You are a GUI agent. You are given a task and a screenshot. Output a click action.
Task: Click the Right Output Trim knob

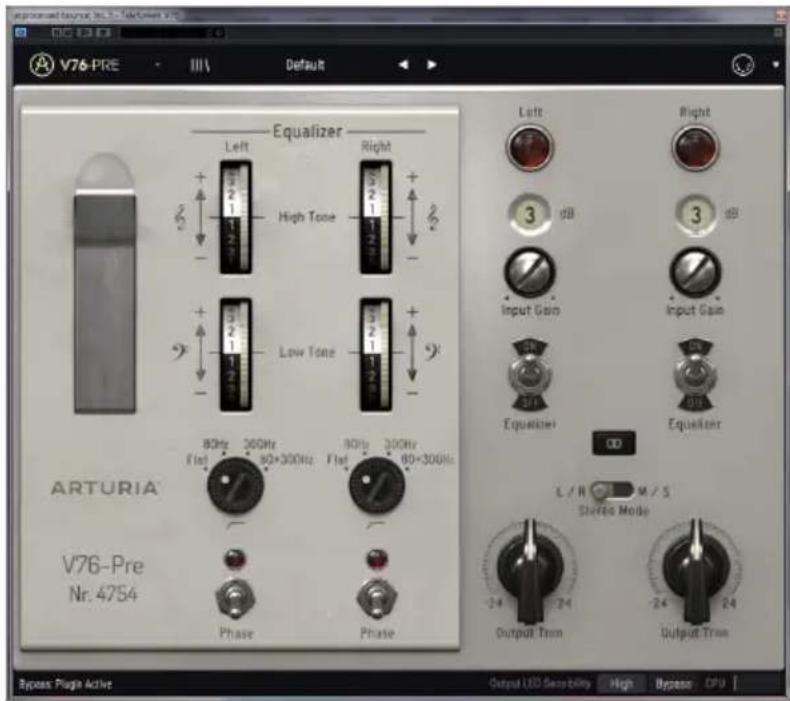click(695, 569)
